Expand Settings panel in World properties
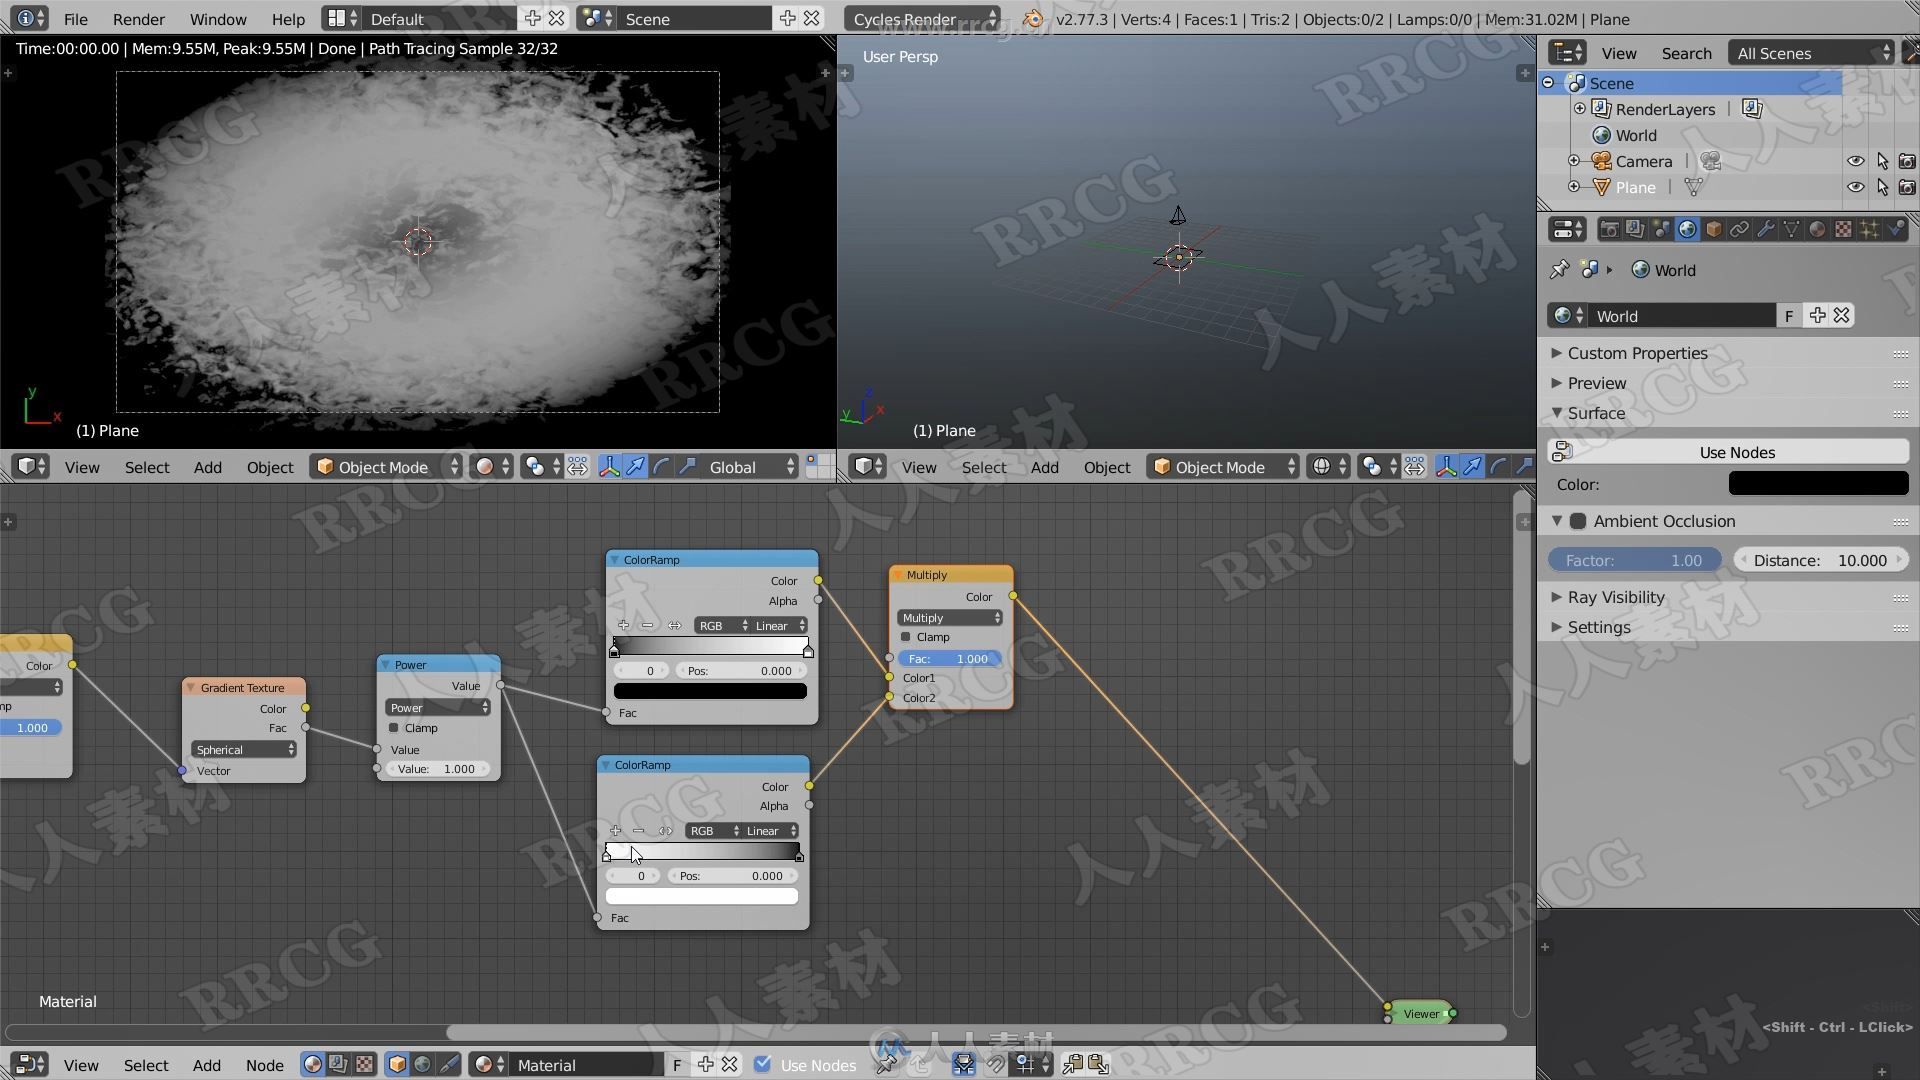The height and width of the screenshot is (1080, 1920). (x=1598, y=626)
